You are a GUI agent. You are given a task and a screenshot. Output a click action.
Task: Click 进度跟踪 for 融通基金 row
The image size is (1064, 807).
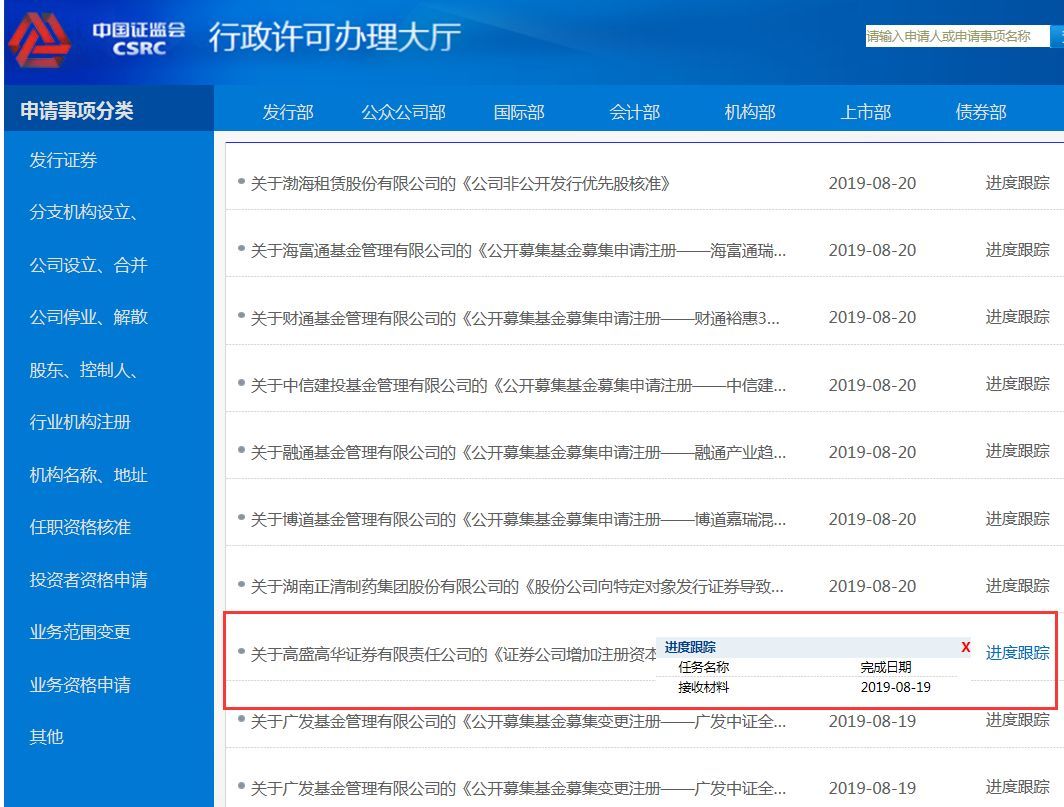(x=1017, y=452)
